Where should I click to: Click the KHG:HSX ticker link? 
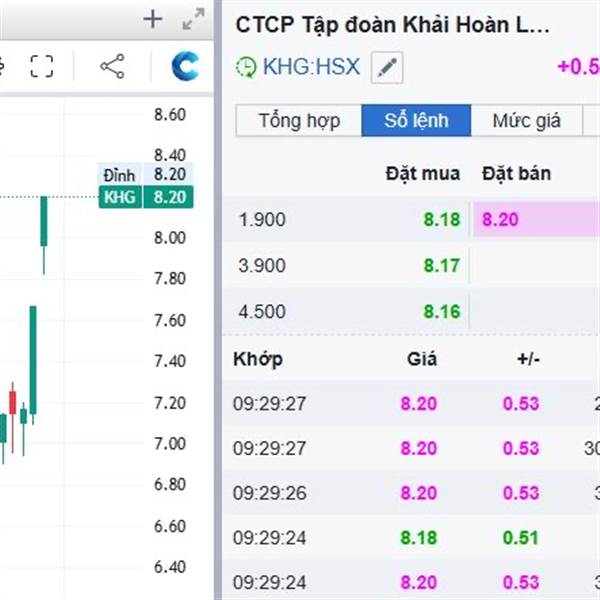click(311, 68)
